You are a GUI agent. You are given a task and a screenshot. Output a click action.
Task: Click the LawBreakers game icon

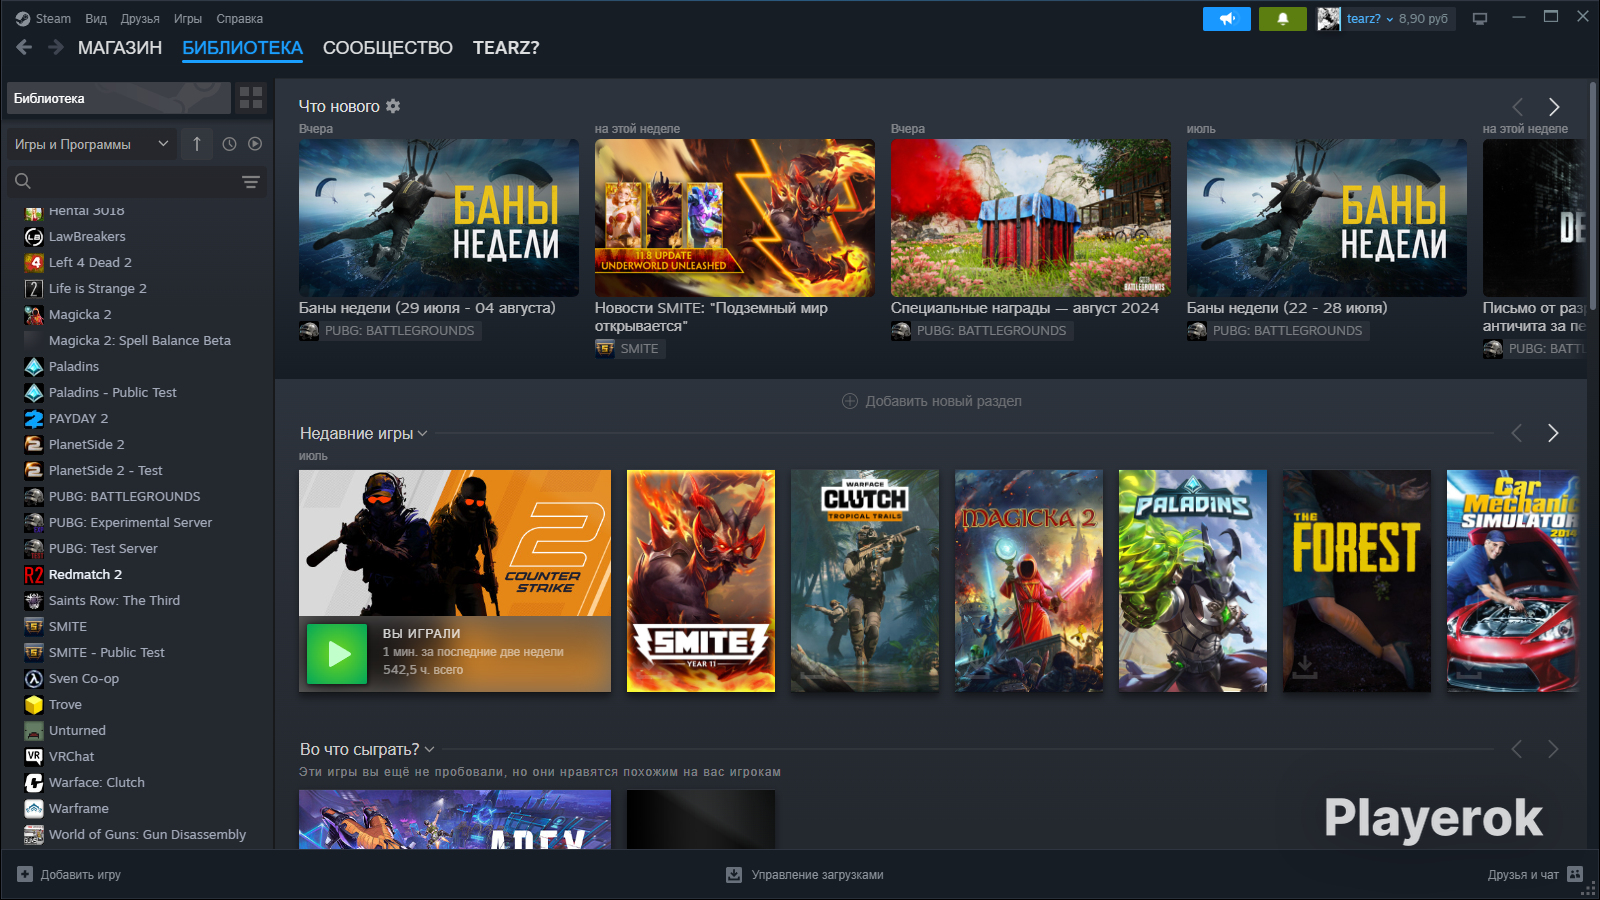34,237
